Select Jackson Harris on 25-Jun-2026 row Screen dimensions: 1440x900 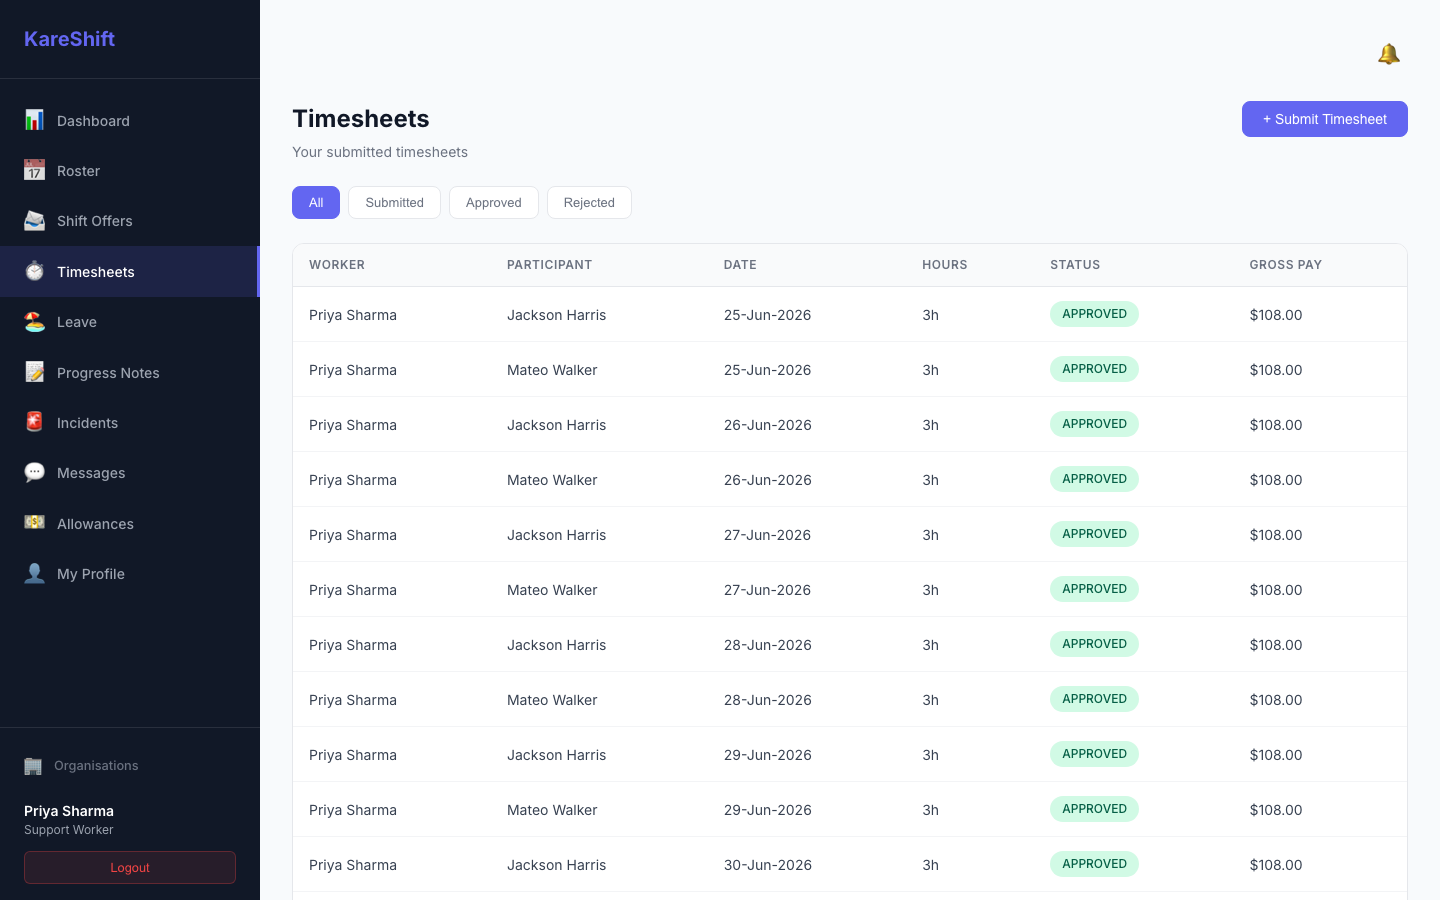[850, 314]
